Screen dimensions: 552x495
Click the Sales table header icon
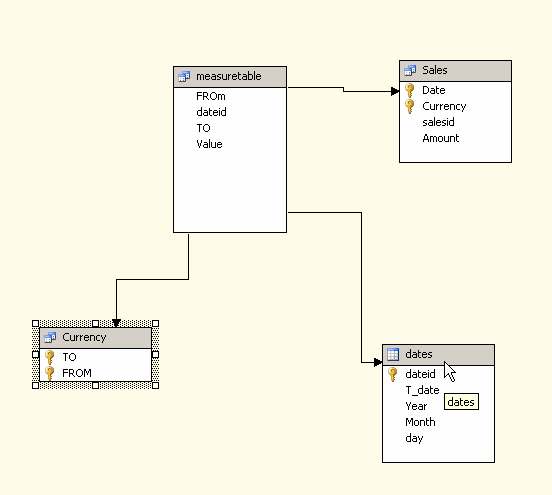(x=410, y=70)
